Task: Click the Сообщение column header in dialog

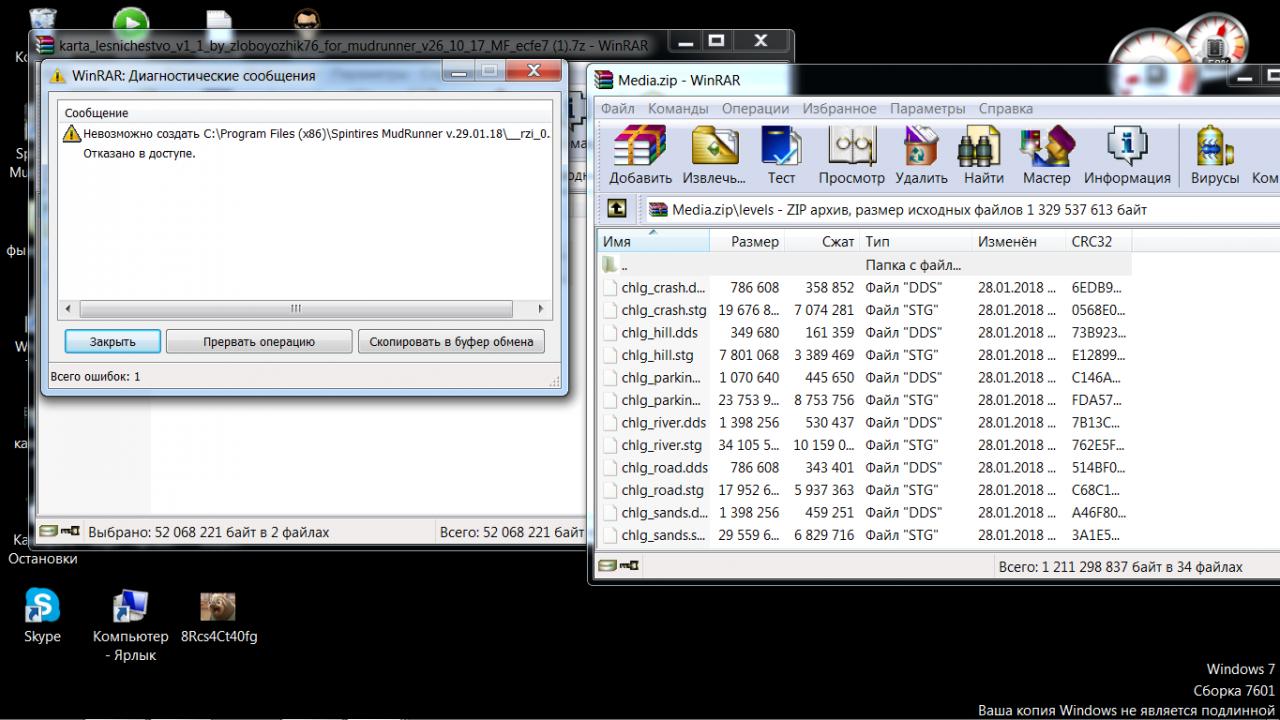Action: click(x=304, y=112)
